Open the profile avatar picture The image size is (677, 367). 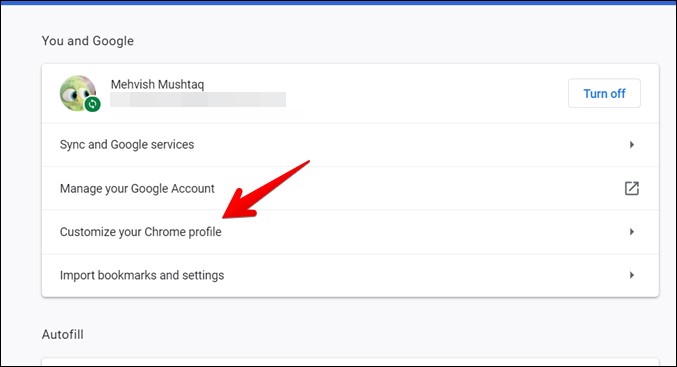pyautogui.click(x=78, y=93)
